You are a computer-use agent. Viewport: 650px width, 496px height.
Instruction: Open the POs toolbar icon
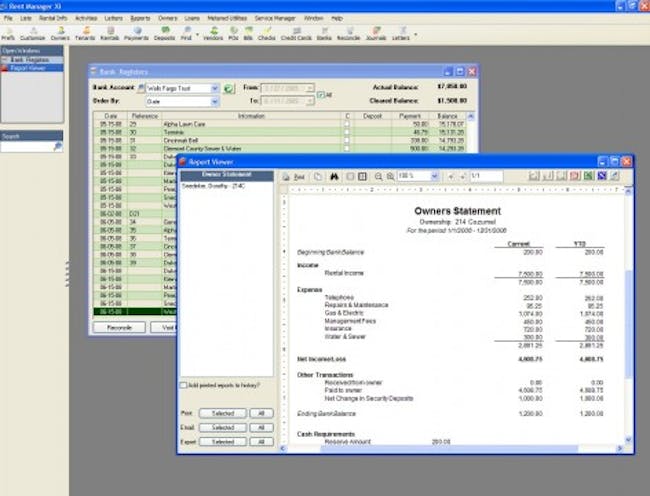233,34
